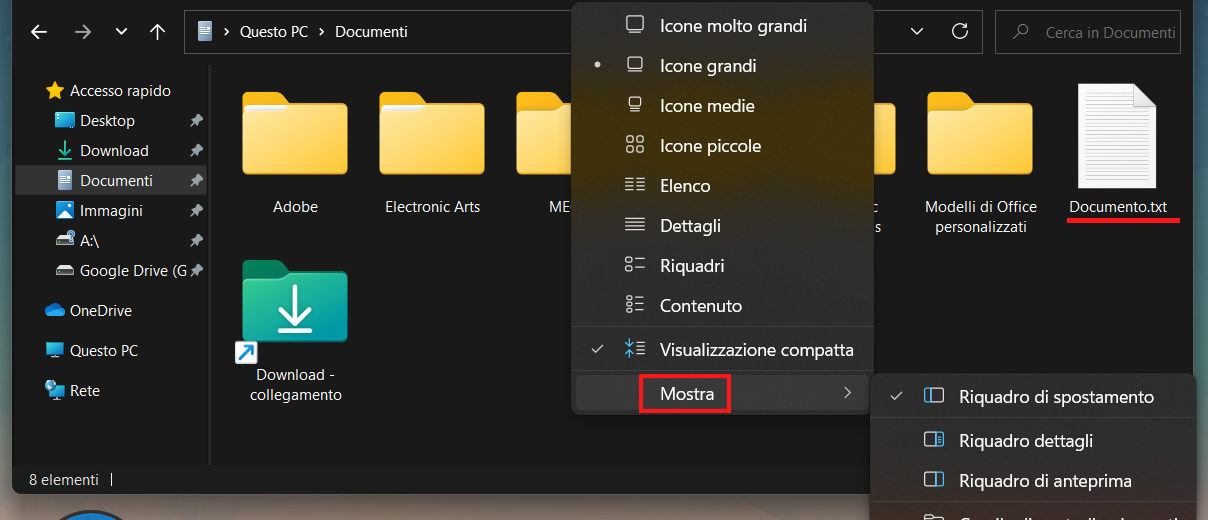The width and height of the screenshot is (1208, 520).
Task: Select Icone piccole view option
Action: point(710,146)
